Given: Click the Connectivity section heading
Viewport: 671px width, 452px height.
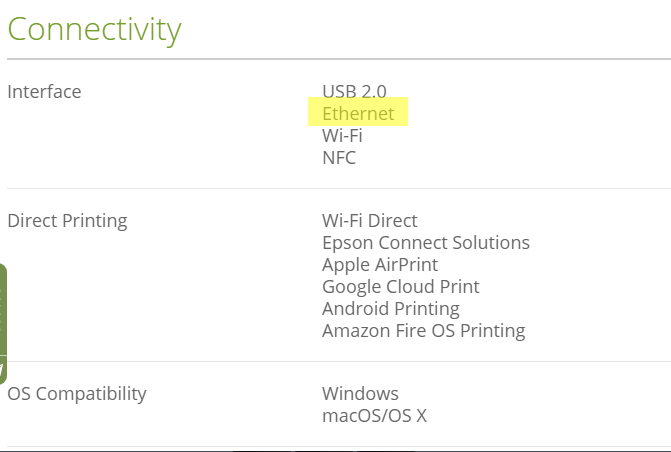Looking at the screenshot, I should 95,30.
